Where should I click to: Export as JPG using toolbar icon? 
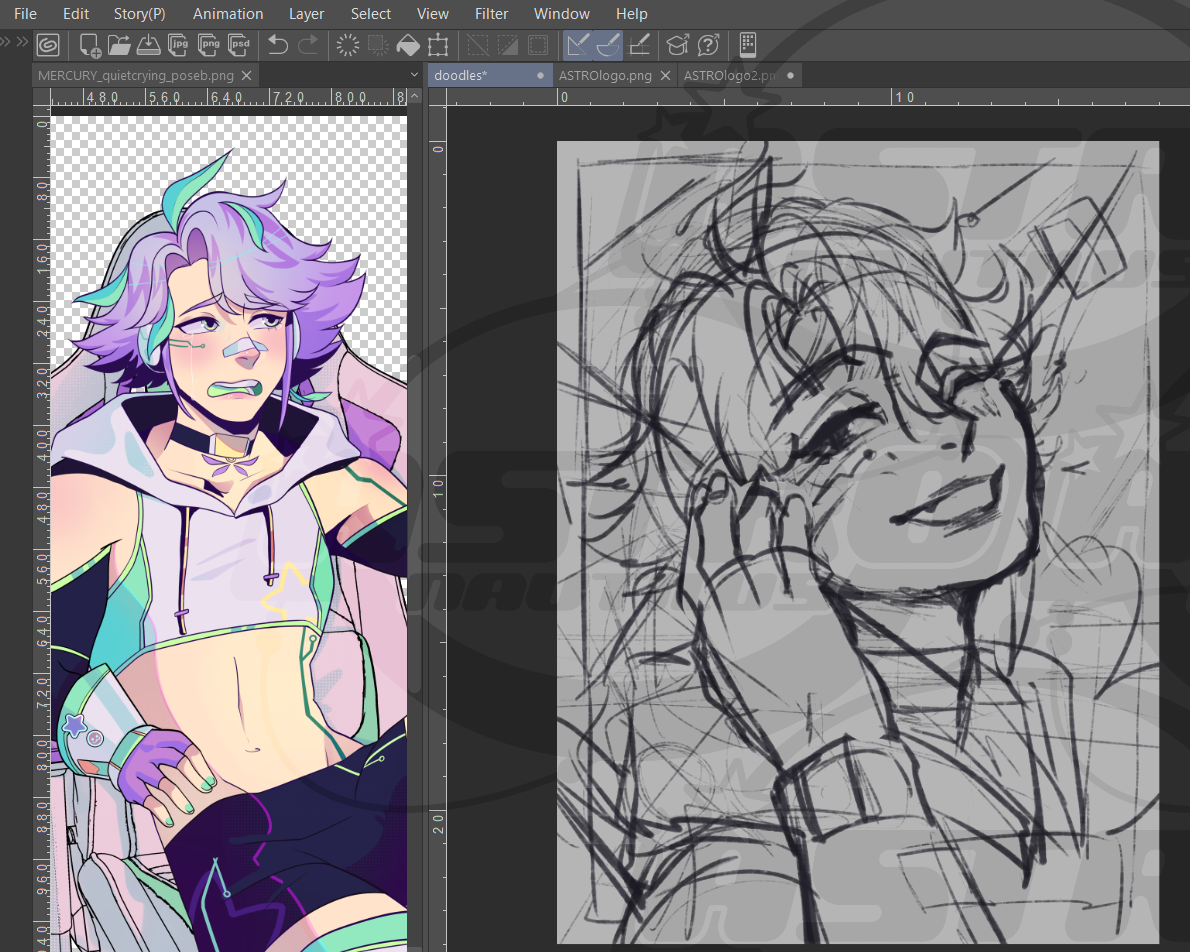click(x=180, y=45)
